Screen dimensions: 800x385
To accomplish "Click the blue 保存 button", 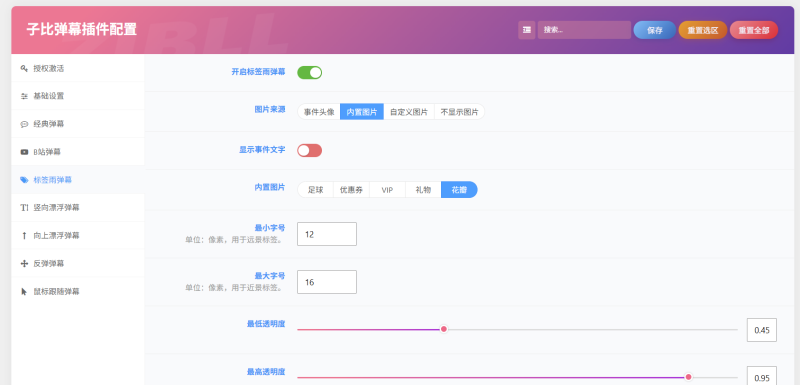I will click(x=655, y=30).
